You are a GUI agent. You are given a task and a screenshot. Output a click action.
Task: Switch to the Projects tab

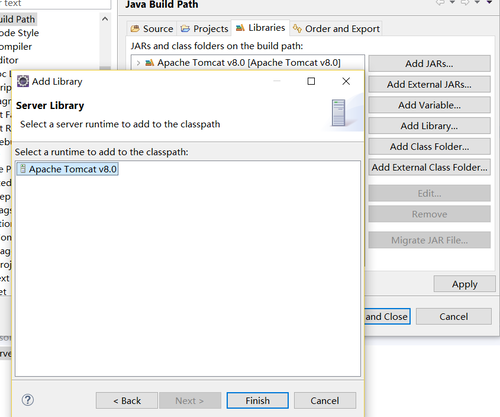[204, 29]
